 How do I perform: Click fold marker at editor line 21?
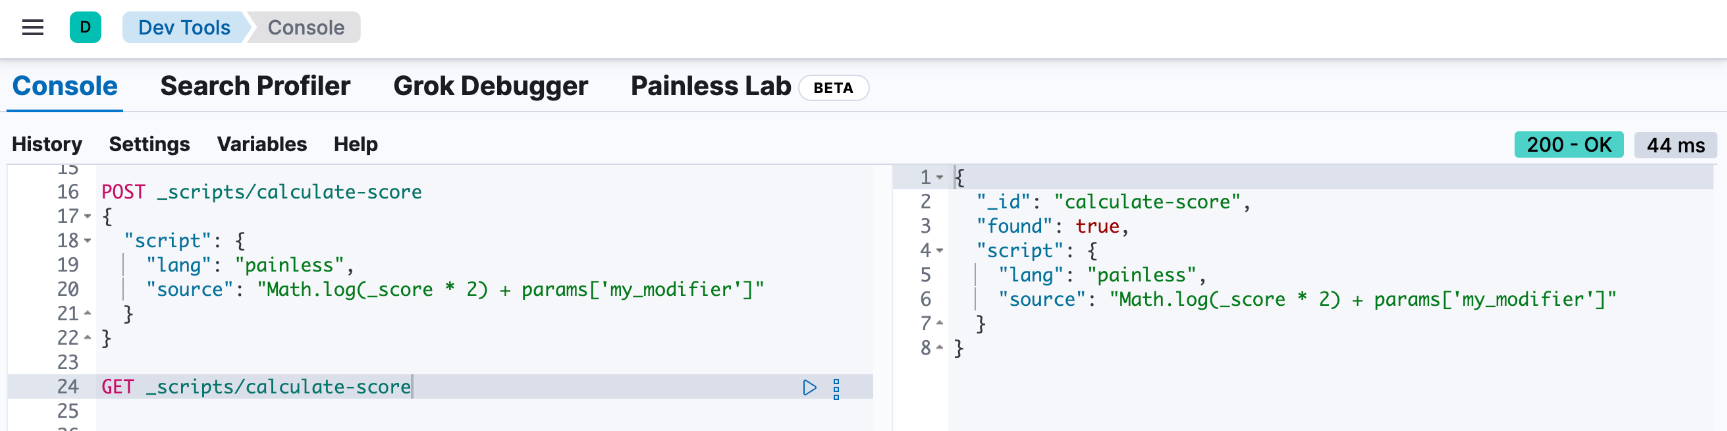click(x=88, y=314)
